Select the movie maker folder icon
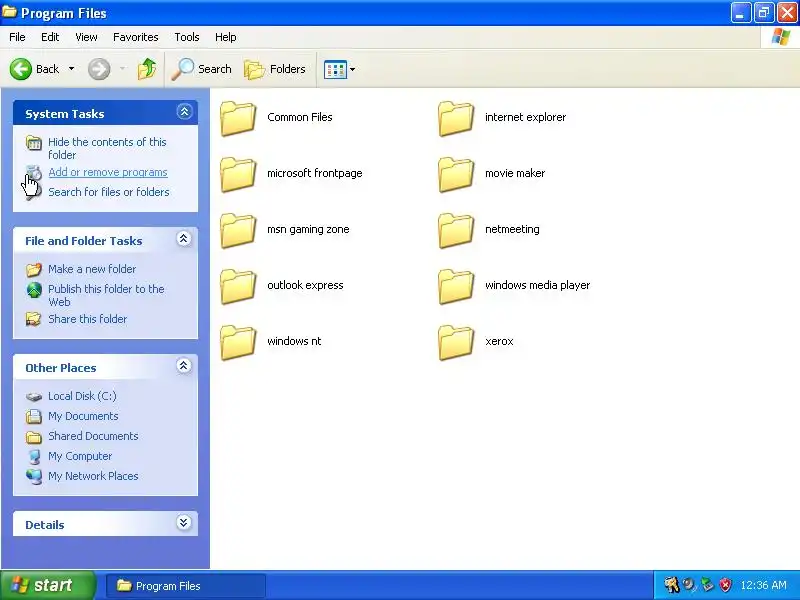 456,174
